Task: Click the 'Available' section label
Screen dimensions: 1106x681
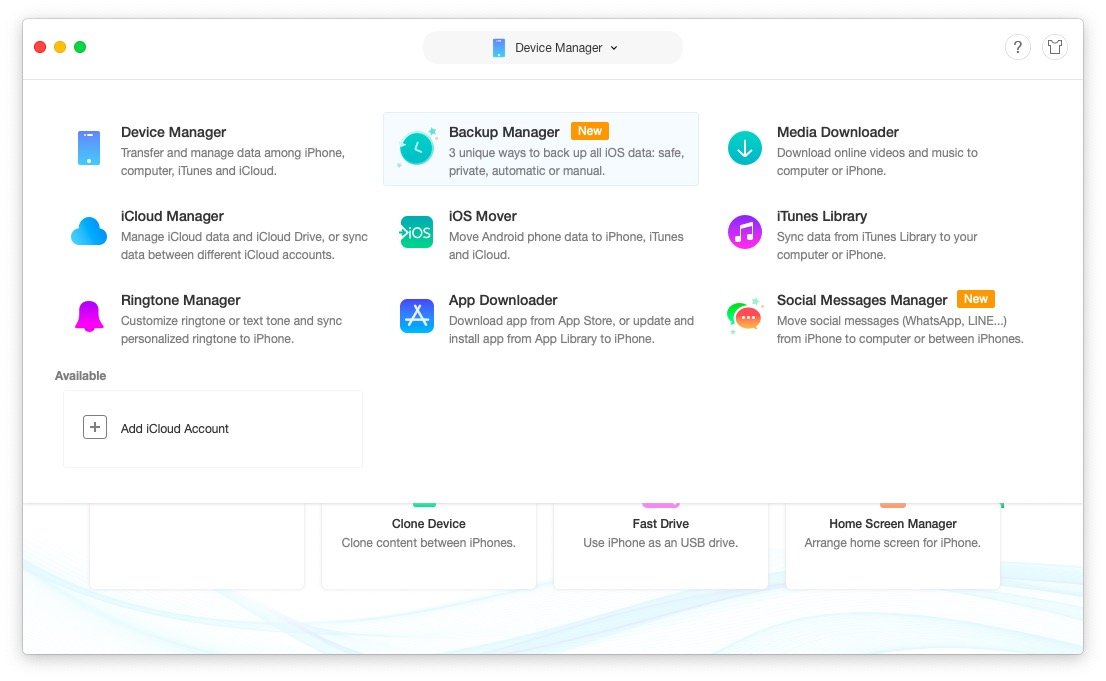Action: (80, 375)
